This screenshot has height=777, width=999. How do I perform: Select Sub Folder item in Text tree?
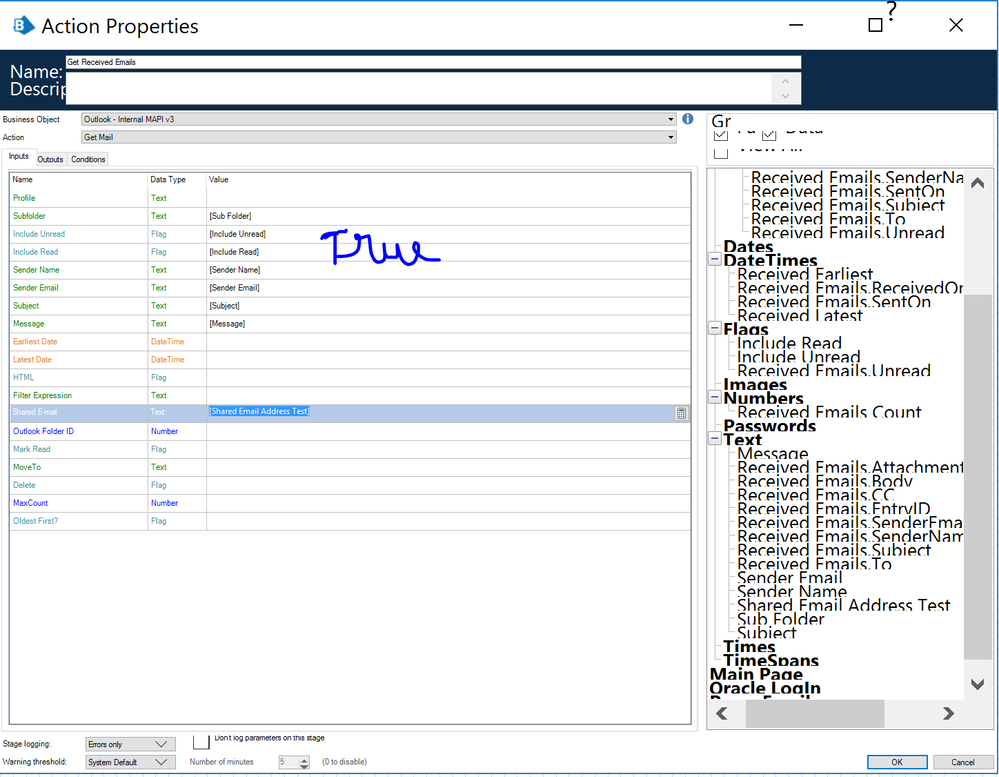[x=780, y=618]
